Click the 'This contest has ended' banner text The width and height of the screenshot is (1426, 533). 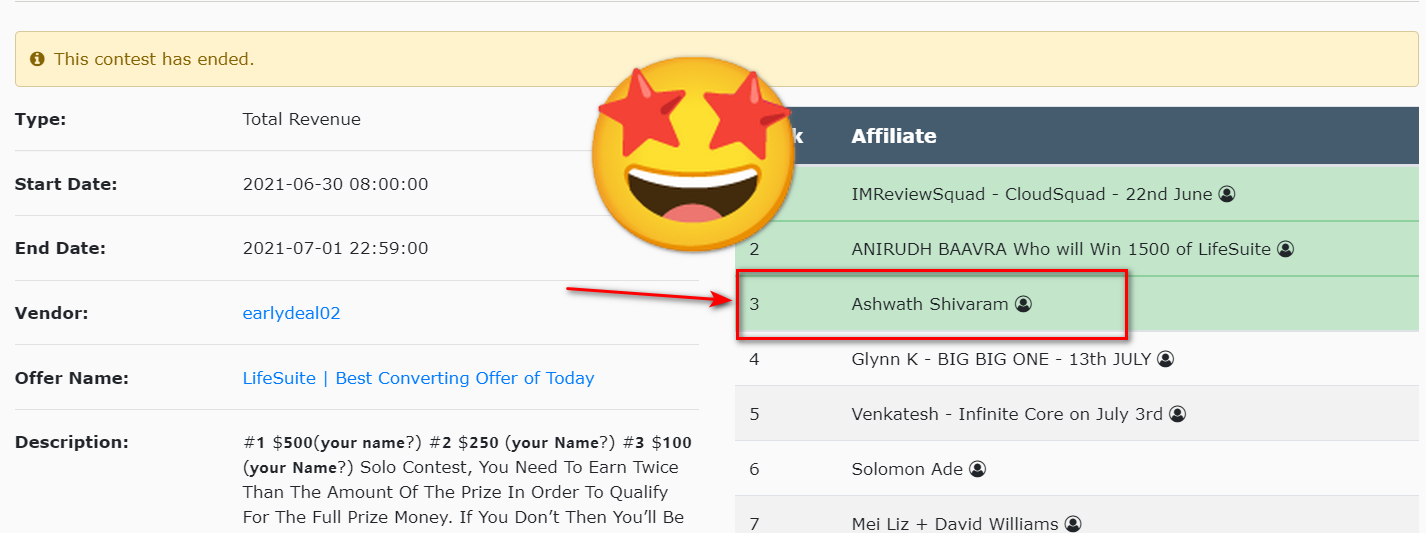(x=154, y=59)
